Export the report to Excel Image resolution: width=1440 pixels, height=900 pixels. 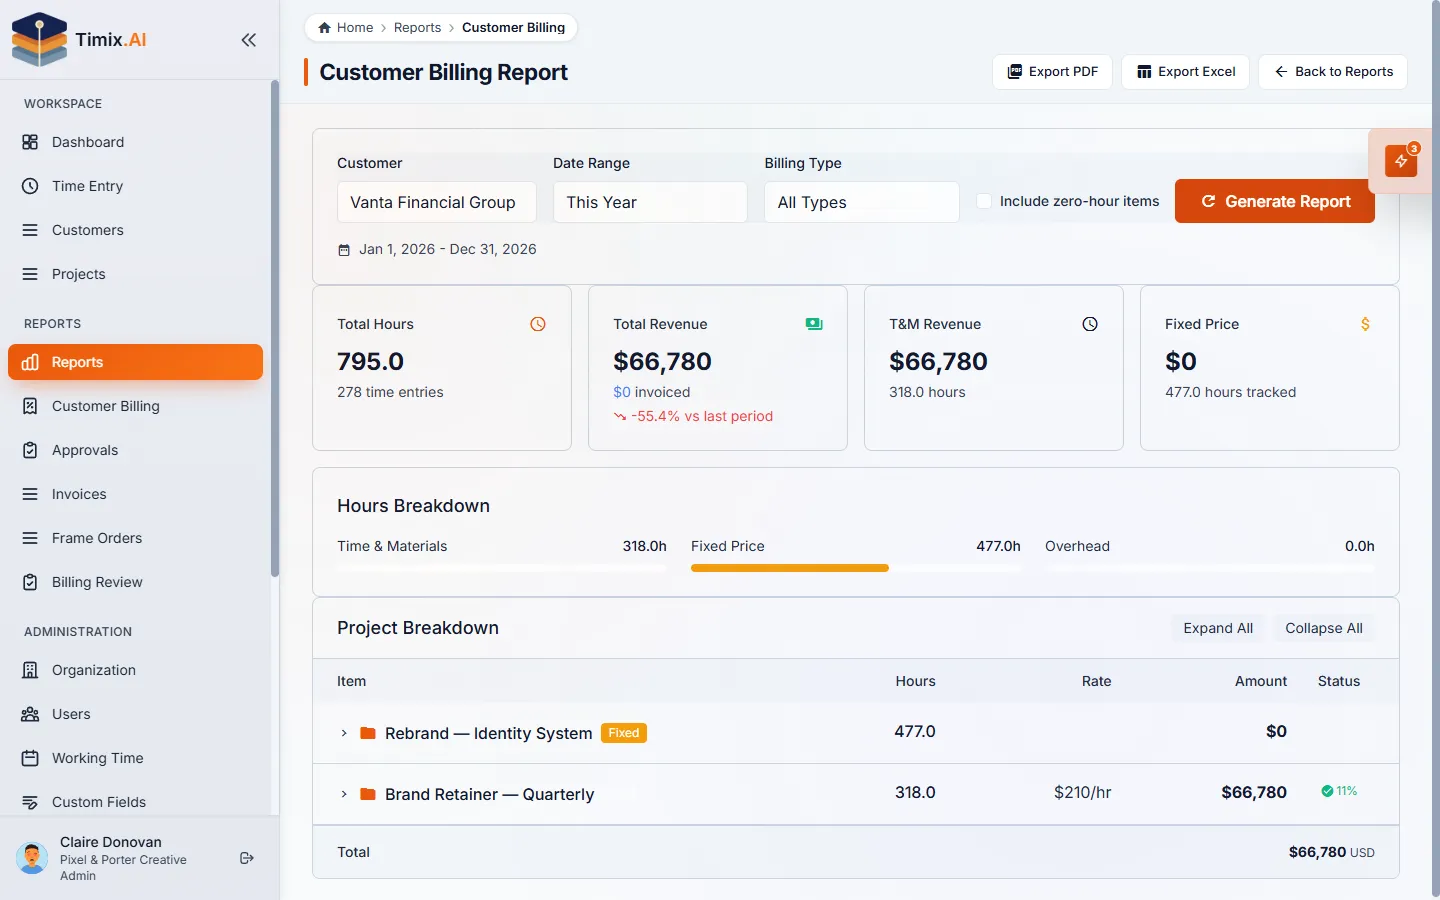(x=1186, y=72)
